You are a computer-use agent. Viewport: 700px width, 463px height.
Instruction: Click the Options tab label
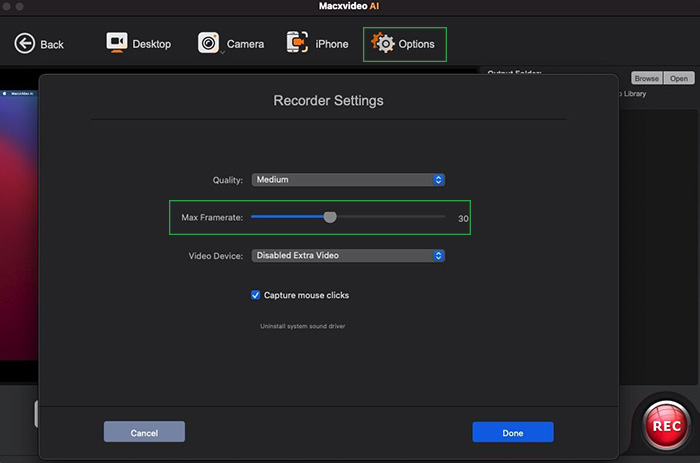pyautogui.click(x=417, y=44)
